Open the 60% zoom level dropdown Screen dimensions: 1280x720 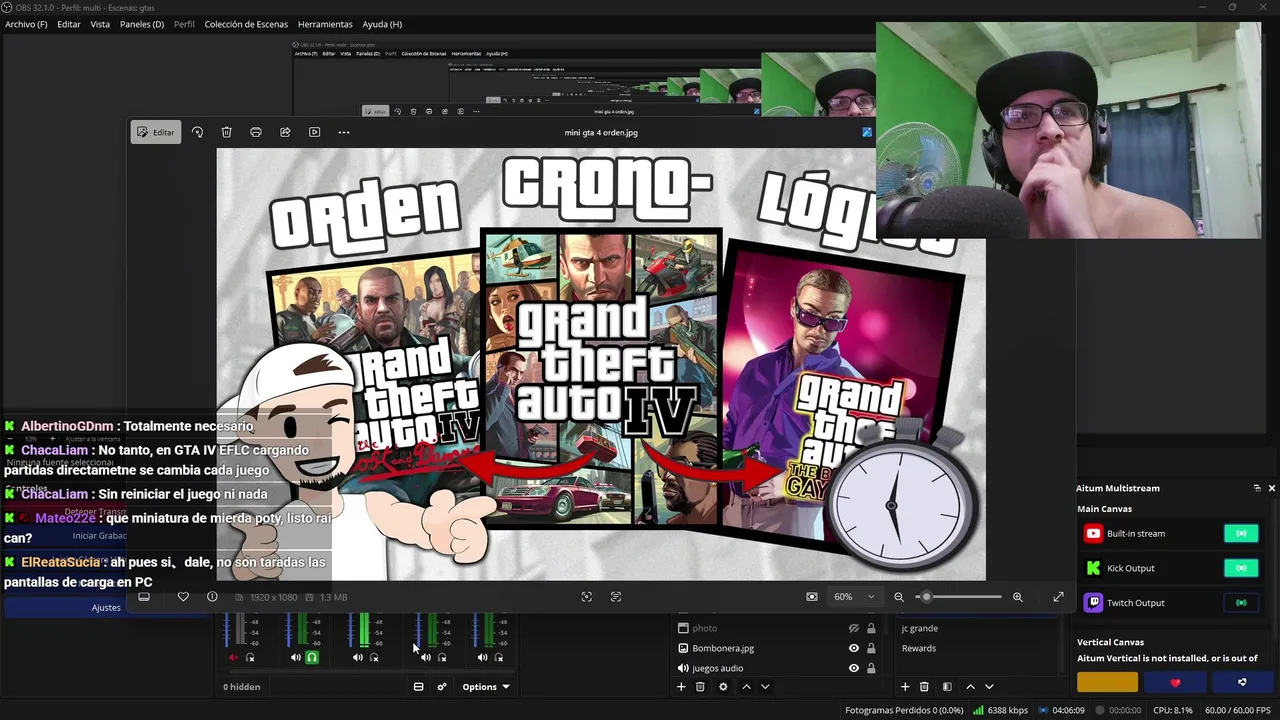coord(855,597)
